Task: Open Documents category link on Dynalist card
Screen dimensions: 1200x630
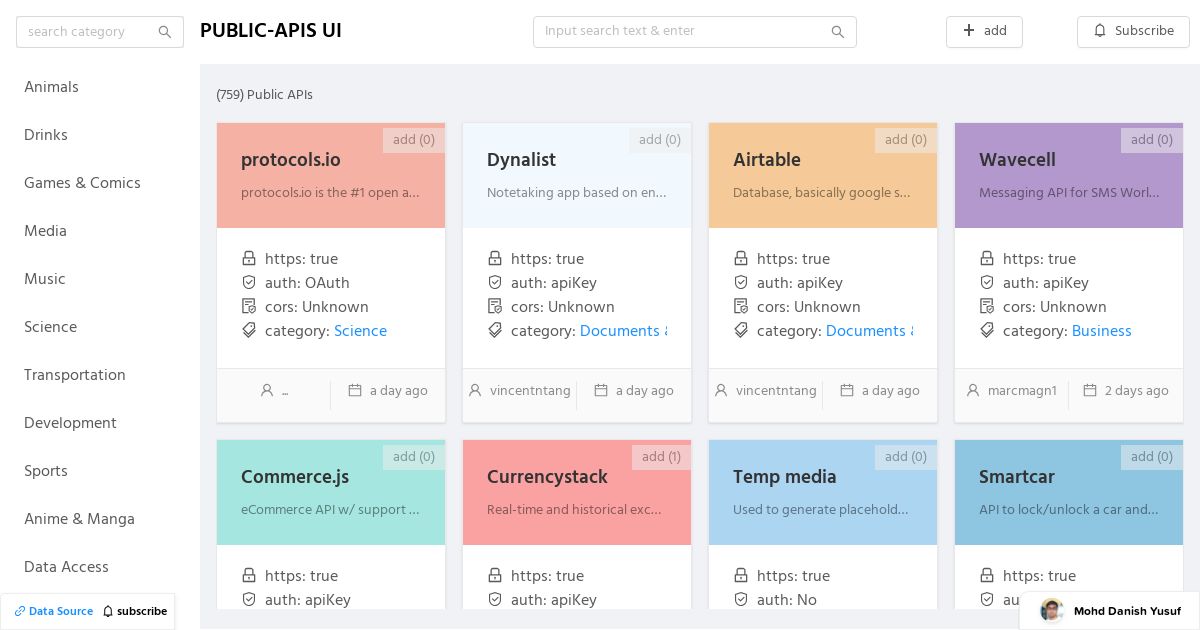Action: click(623, 331)
